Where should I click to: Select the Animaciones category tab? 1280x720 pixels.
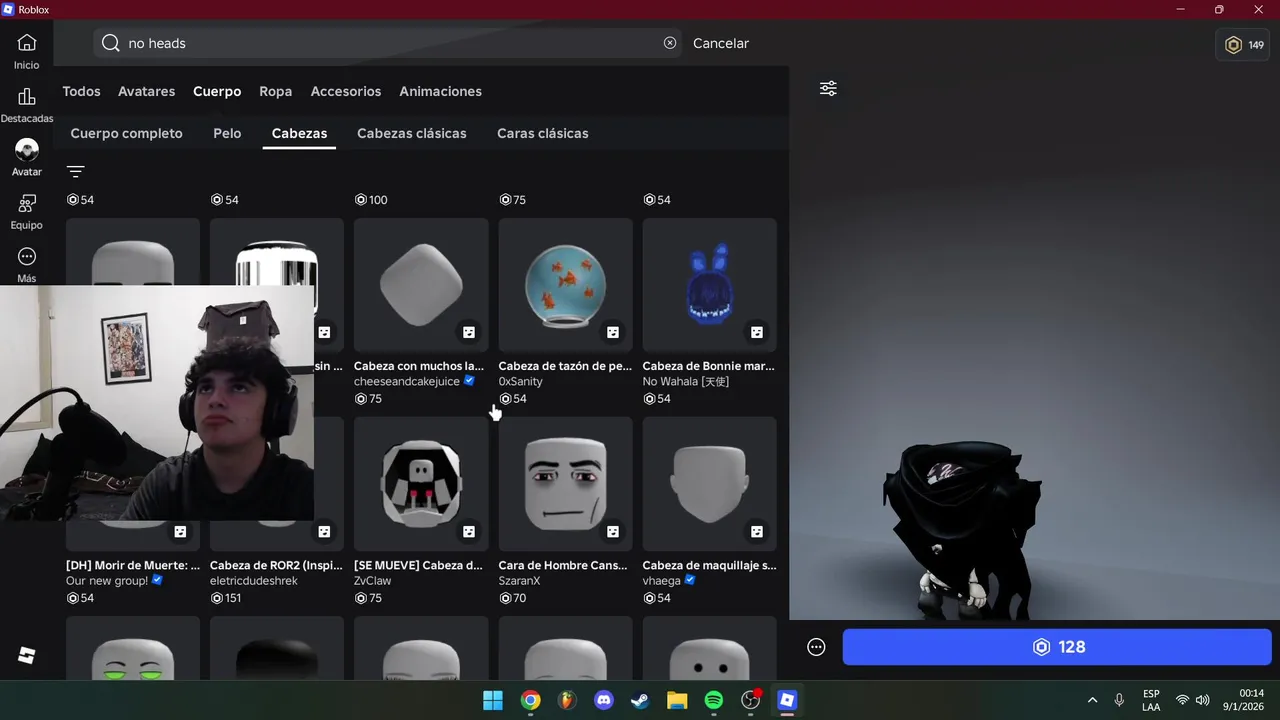(x=440, y=91)
